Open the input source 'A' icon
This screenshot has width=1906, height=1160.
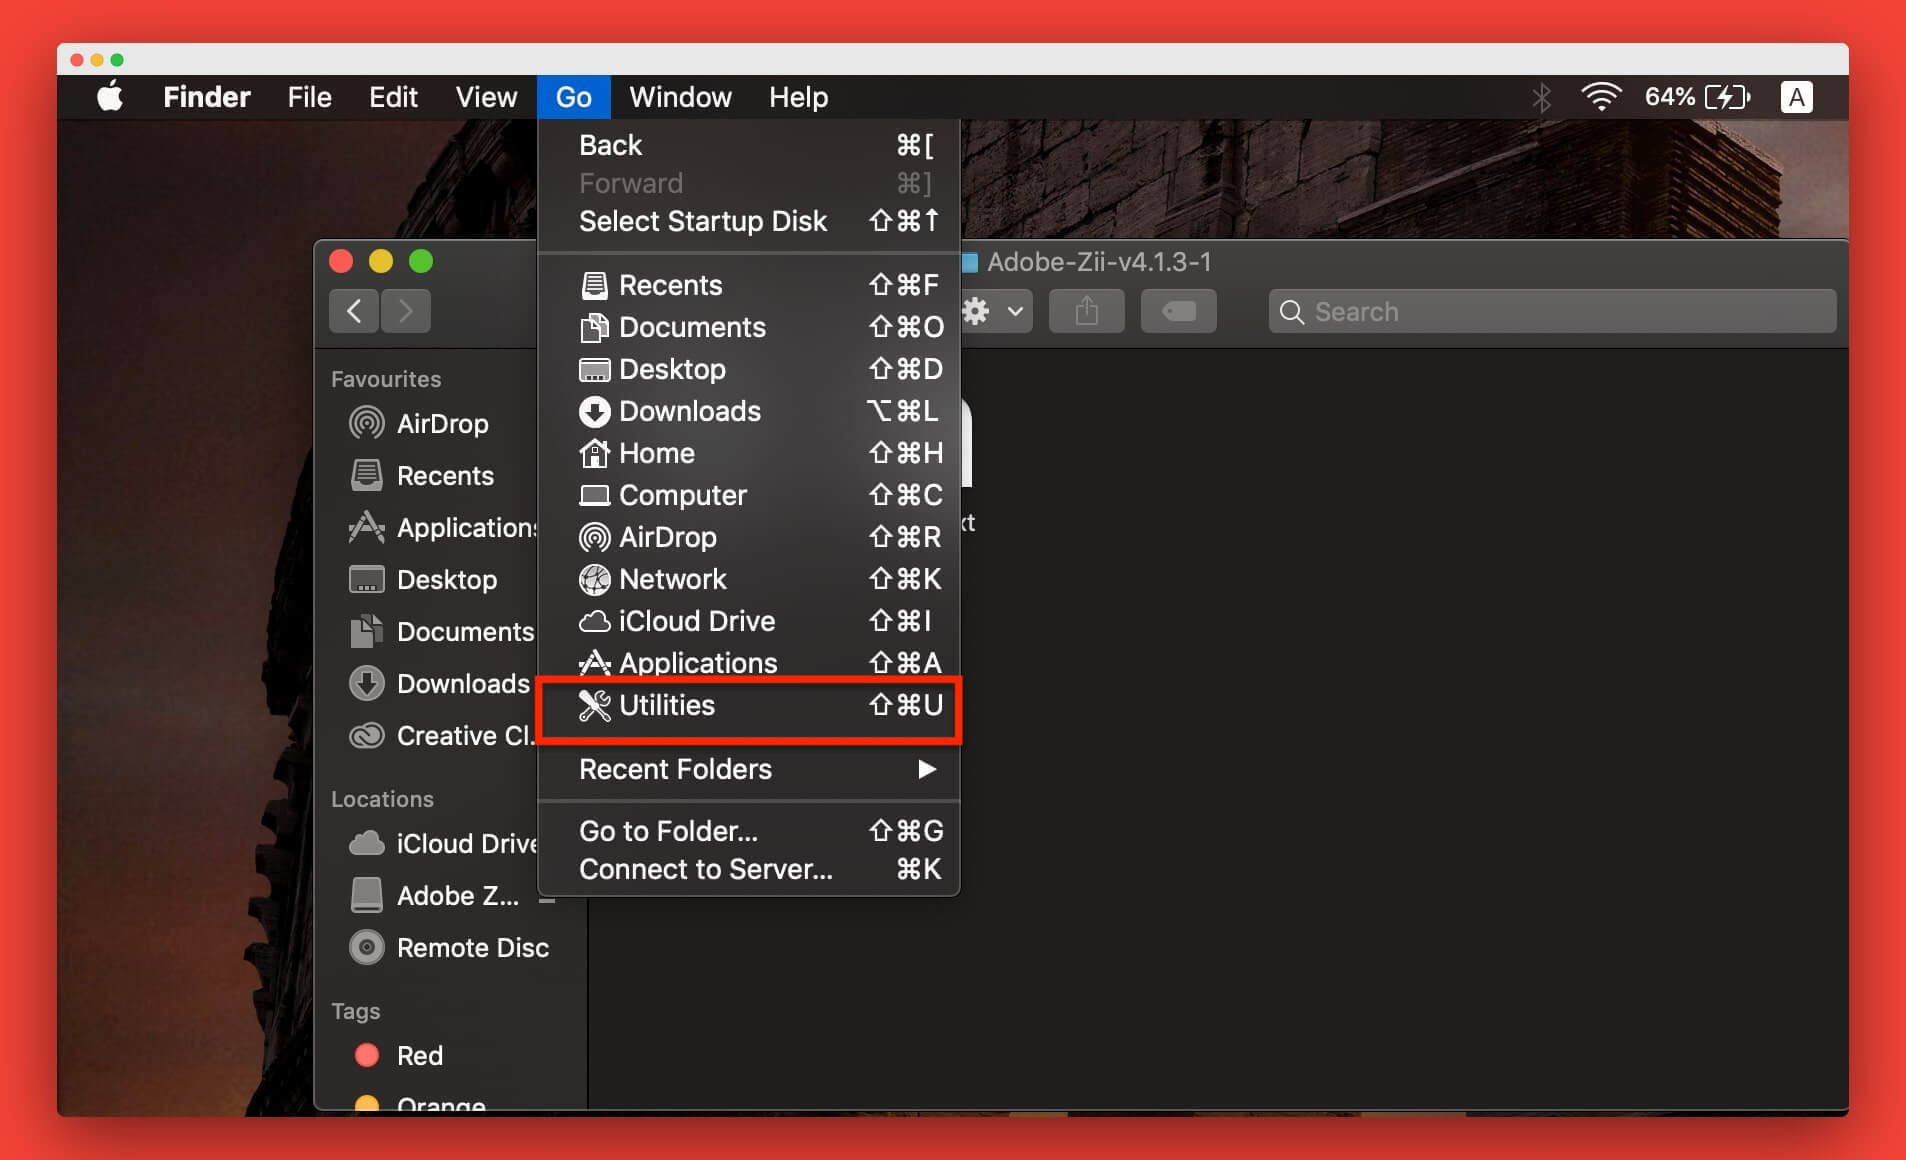tap(1796, 97)
